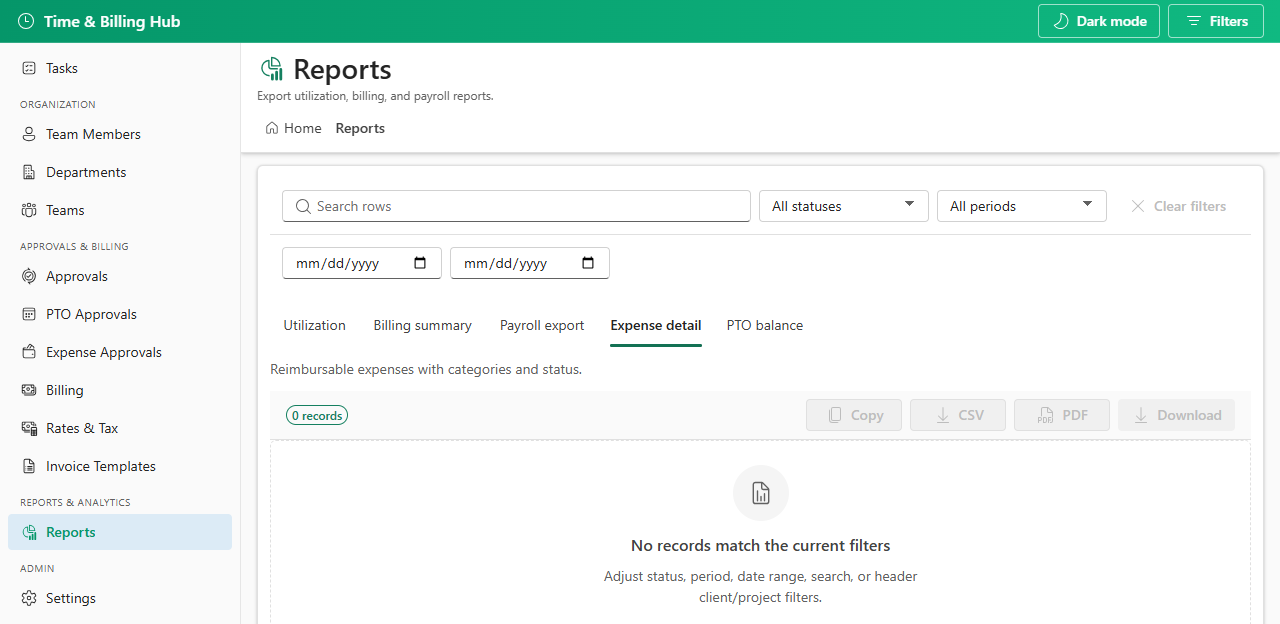Toggle Dark mode
This screenshot has height=624, width=1280.
(1099, 21)
